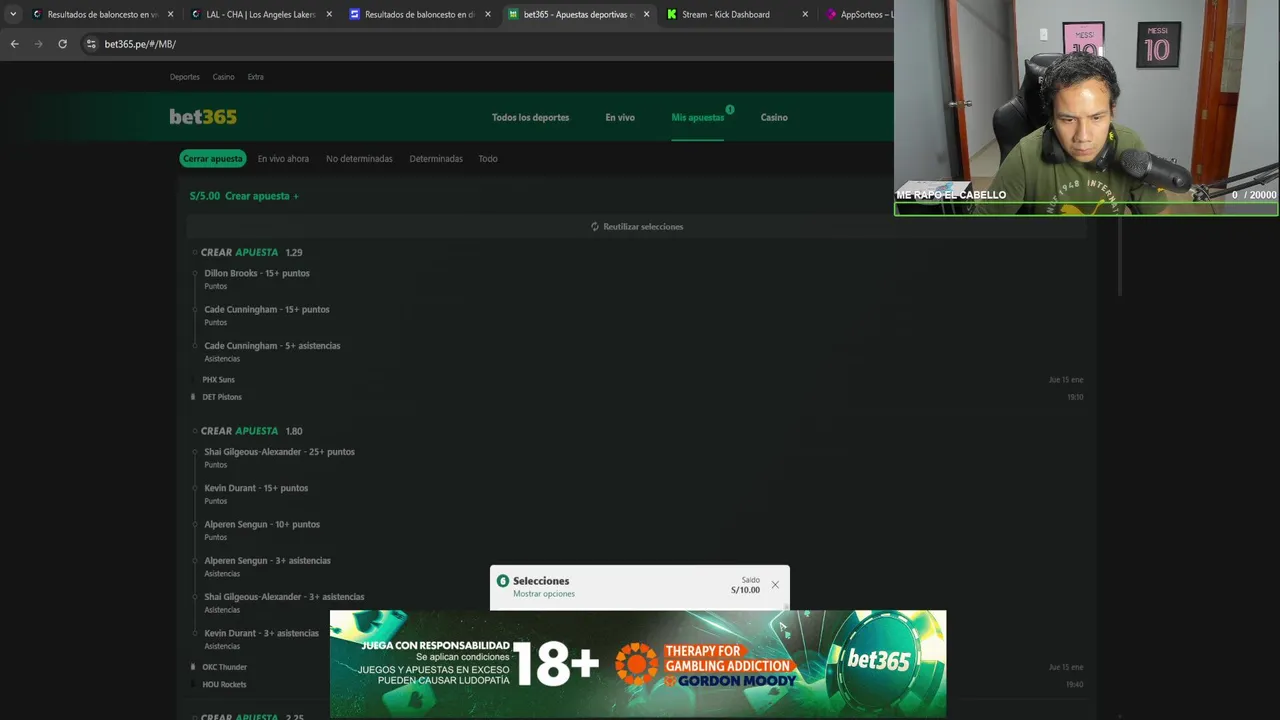
Task: Close the LAL - CHA Lakers tab
Action: [329, 14]
